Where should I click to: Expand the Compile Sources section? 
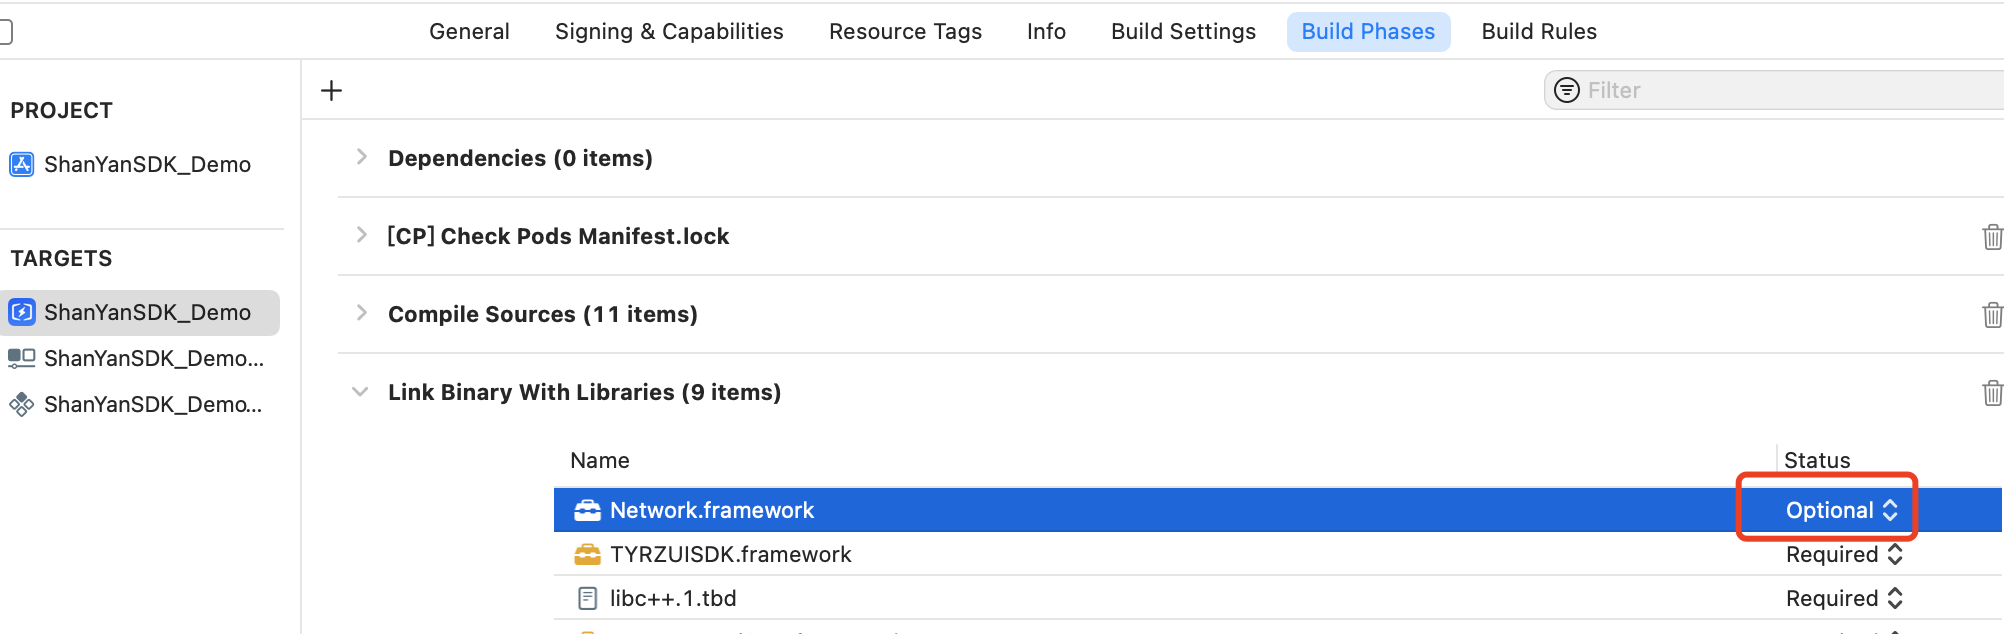[x=361, y=313]
